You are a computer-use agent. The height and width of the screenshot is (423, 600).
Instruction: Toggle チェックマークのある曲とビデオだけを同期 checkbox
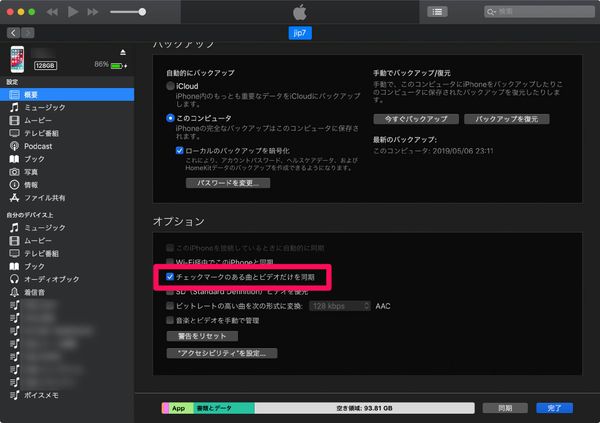click(x=170, y=277)
